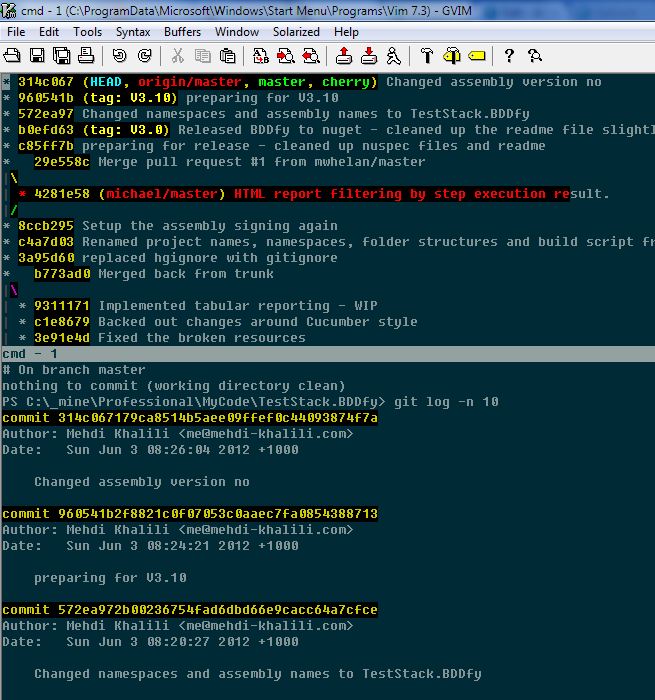
Task: Click the Find help search icon
Action: point(534,56)
